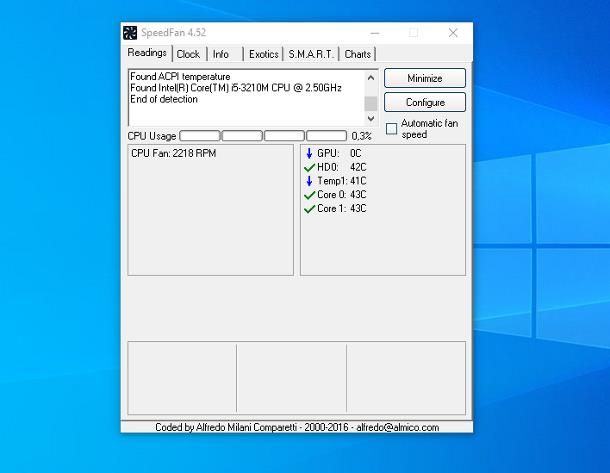The width and height of the screenshot is (610, 473).
Task: Click the SpeedFan title bar minimize button
Action: click(x=375, y=33)
